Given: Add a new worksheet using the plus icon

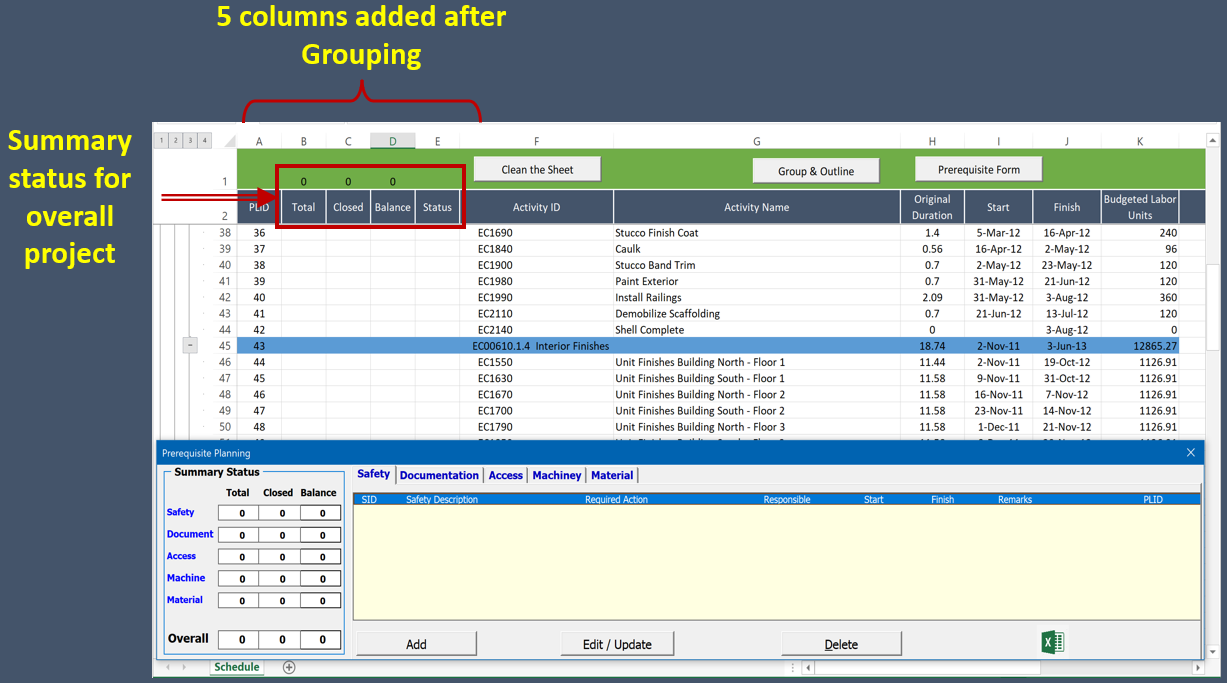Looking at the screenshot, I should click(289, 667).
